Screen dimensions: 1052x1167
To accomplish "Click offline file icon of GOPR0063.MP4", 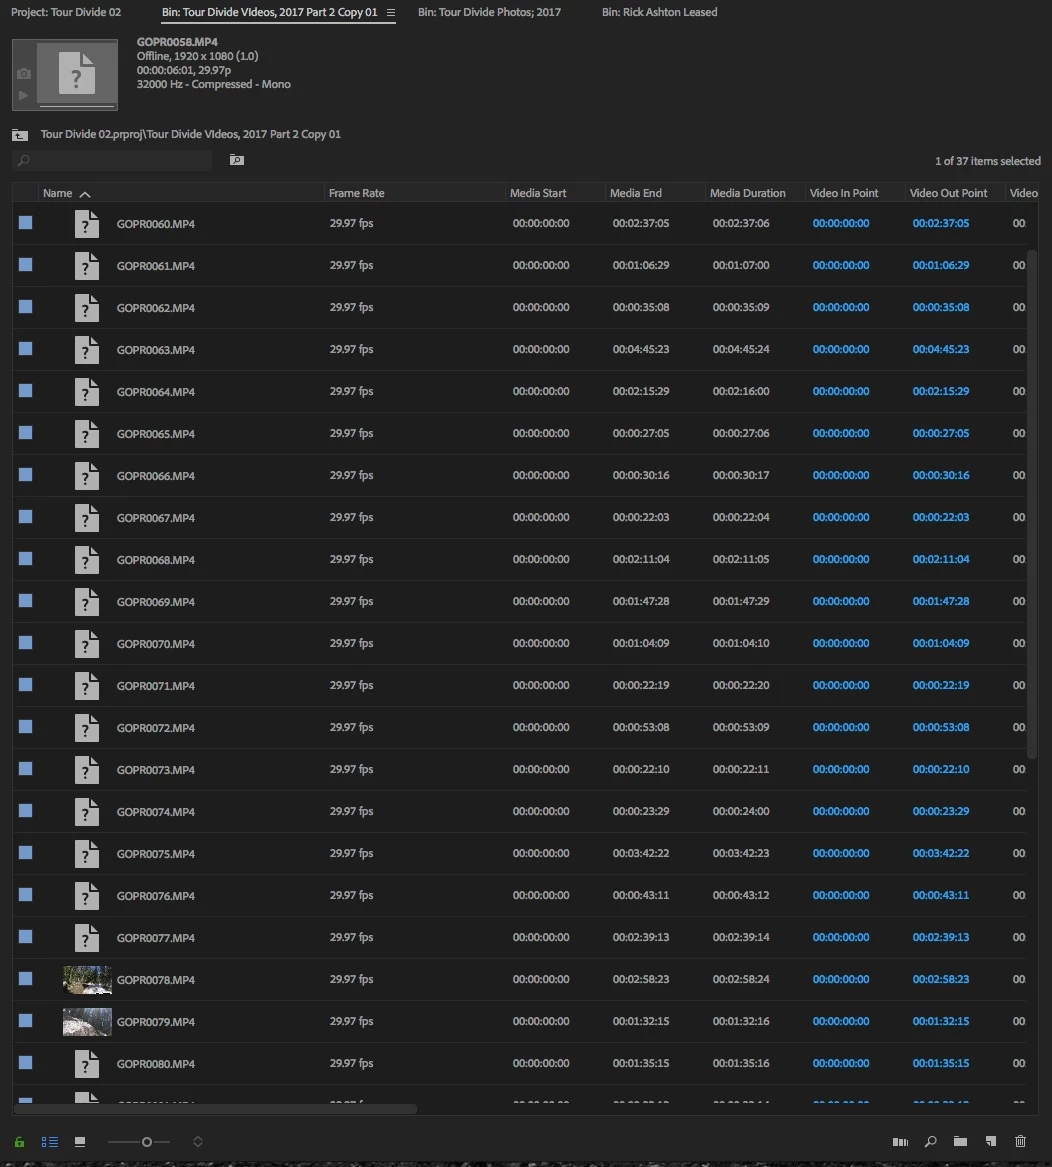I will click(86, 350).
